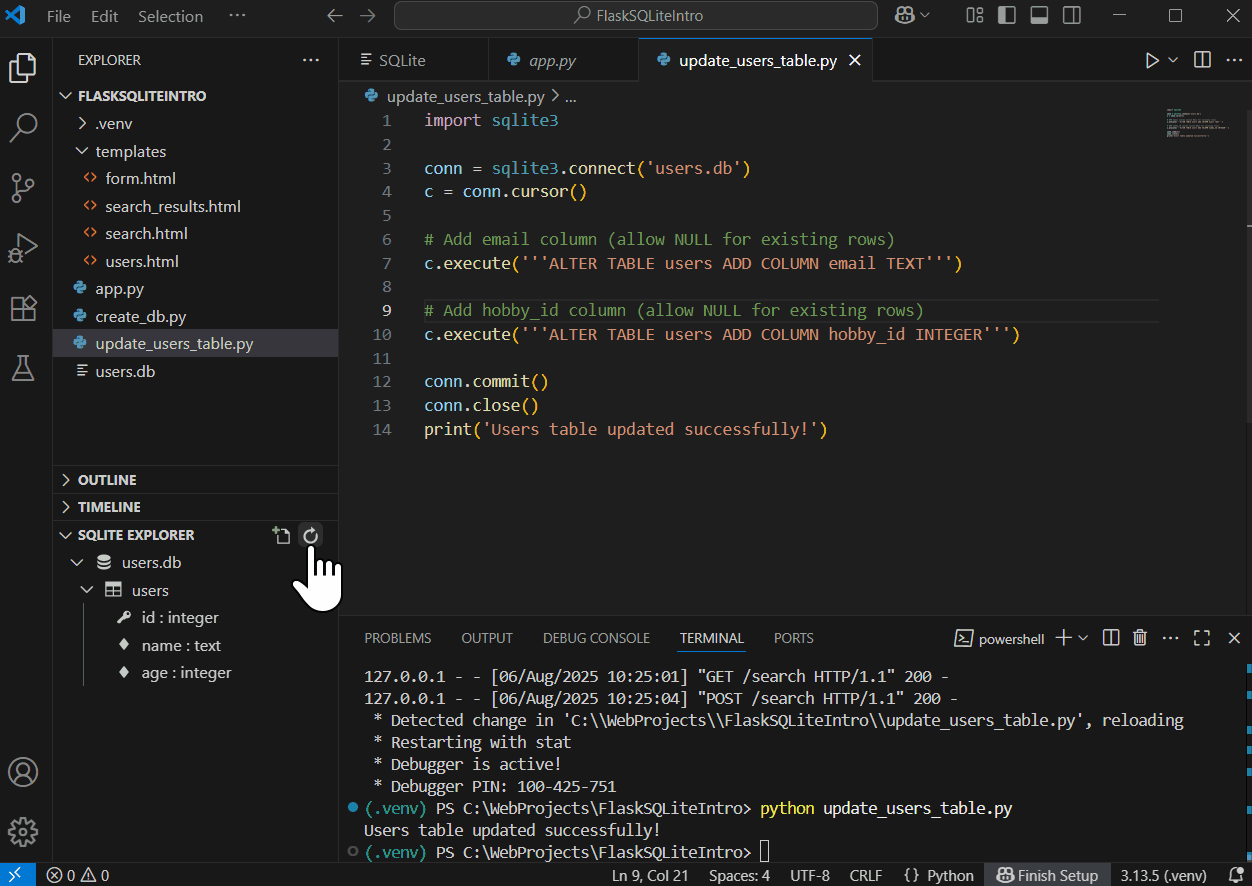
Task: Toggle the bottom panel layout button
Action: (1039, 16)
